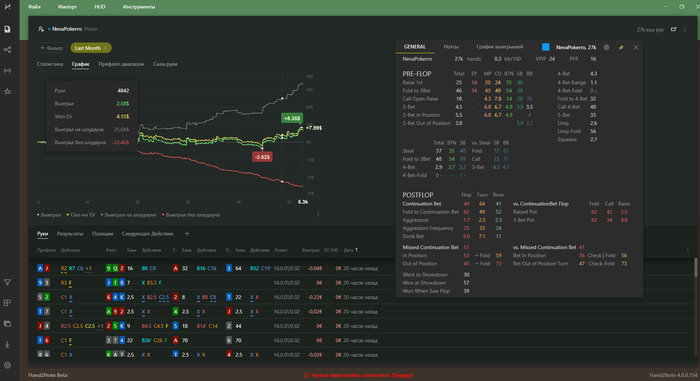The height and width of the screenshot is (381, 700).
Task: Switch to the Руки tab
Action: tap(42, 234)
